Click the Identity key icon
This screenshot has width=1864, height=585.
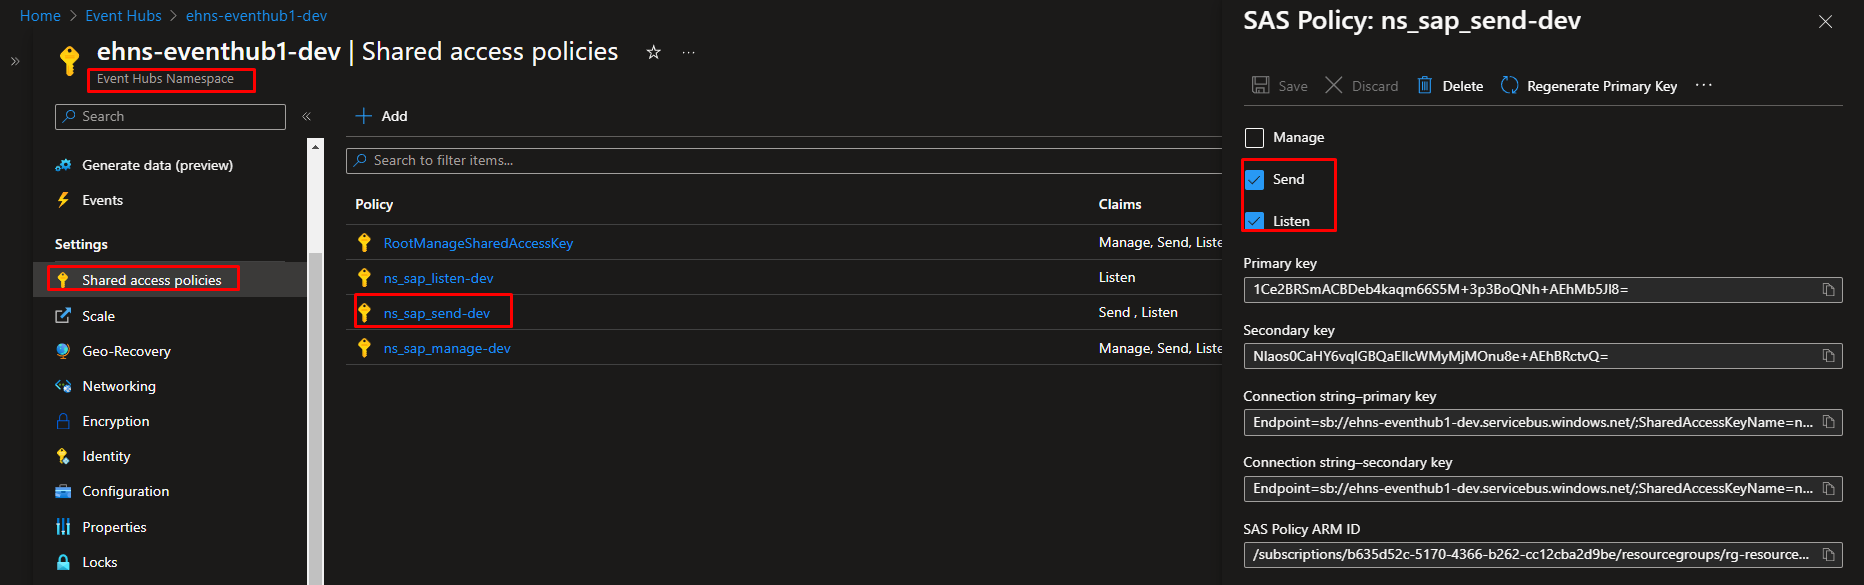point(63,456)
